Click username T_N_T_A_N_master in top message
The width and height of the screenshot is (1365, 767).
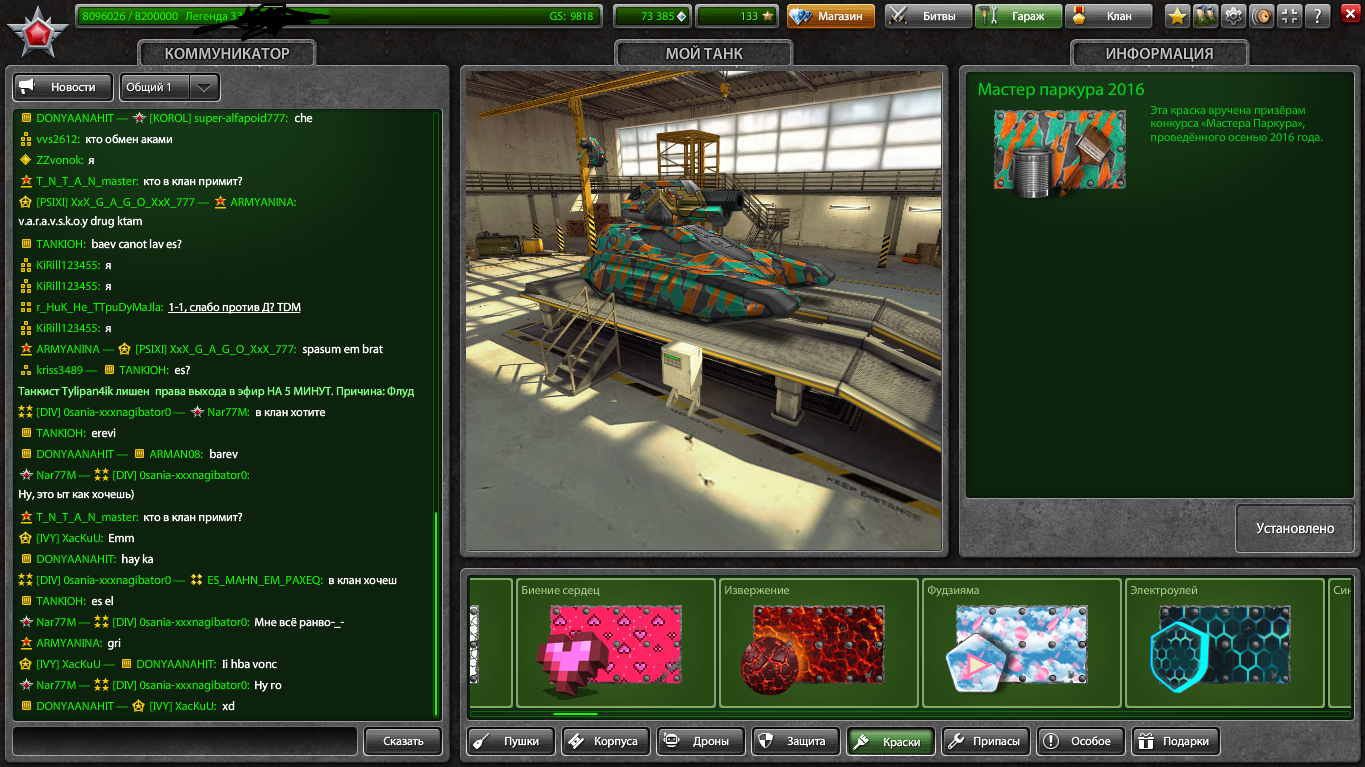(87, 181)
